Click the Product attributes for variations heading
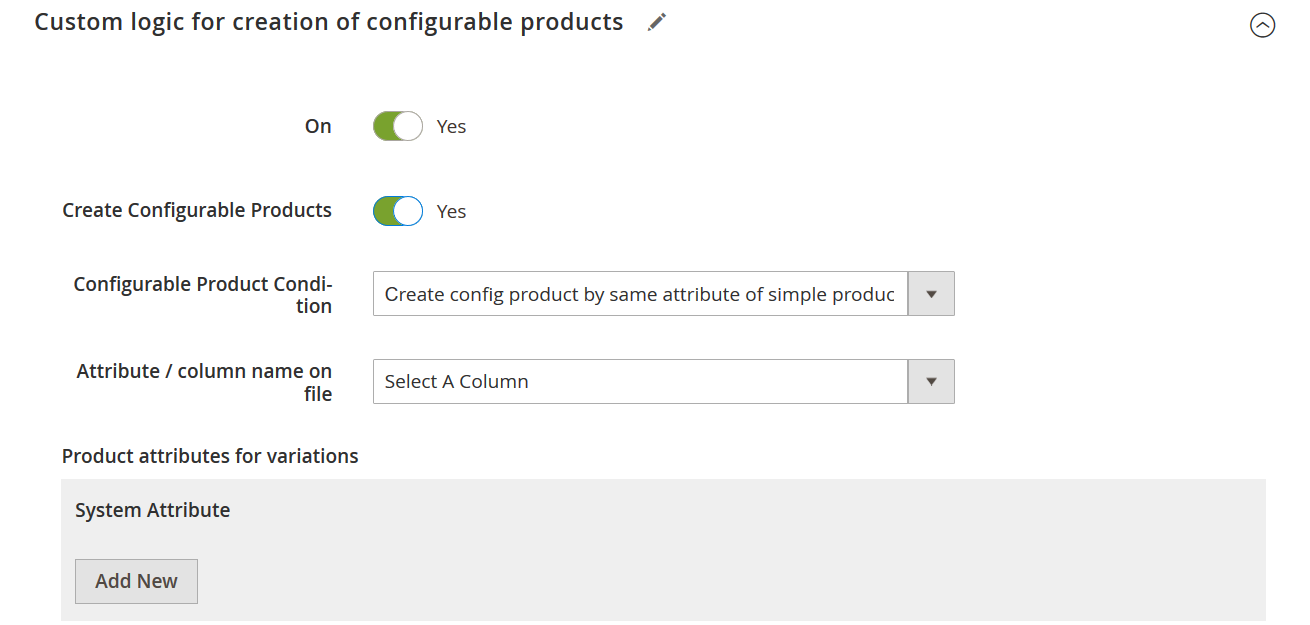The width and height of the screenshot is (1310, 625). tap(210, 456)
